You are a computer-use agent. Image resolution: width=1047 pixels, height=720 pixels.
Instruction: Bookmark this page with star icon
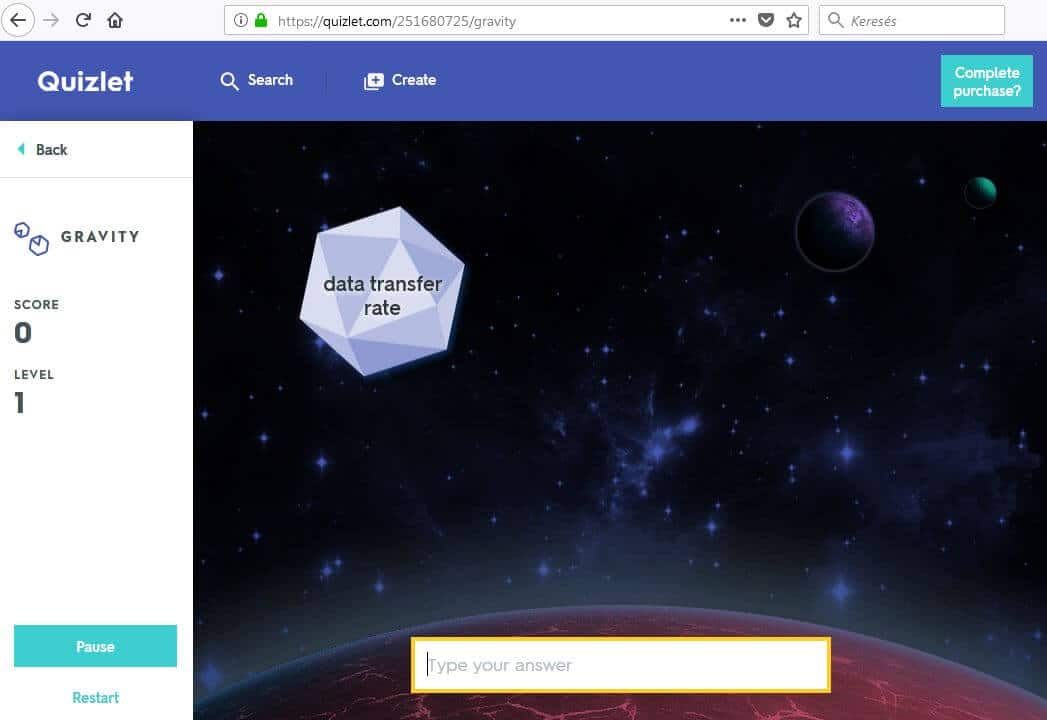pos(793,21)
